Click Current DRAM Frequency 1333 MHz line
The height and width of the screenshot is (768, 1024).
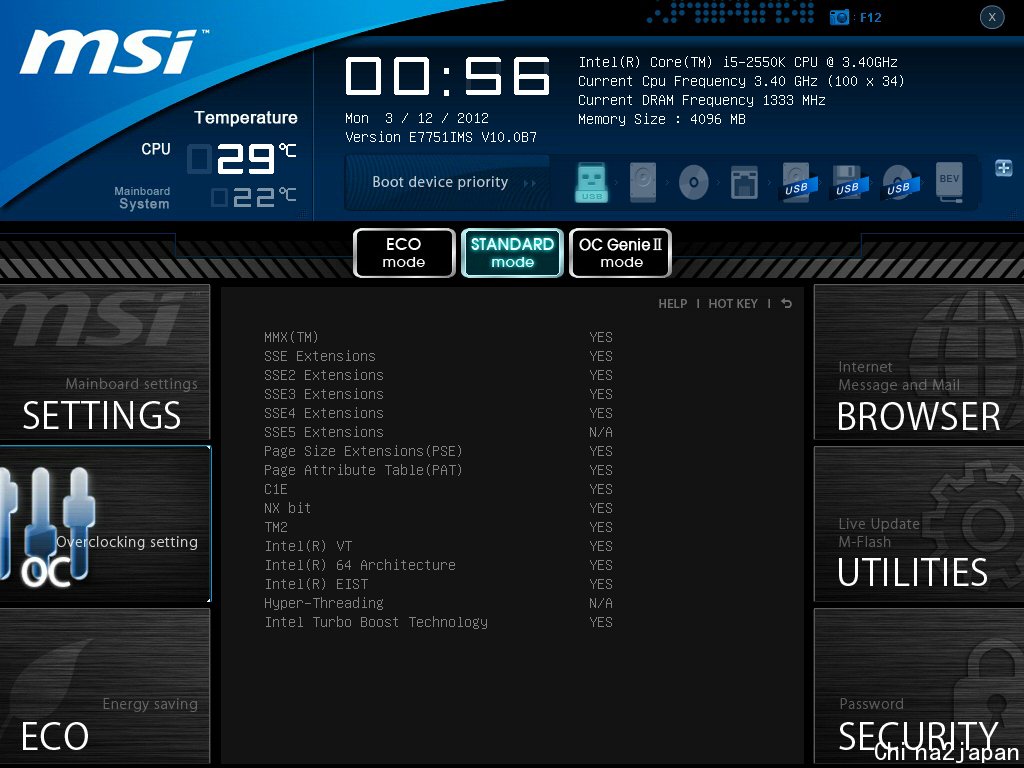702,100
